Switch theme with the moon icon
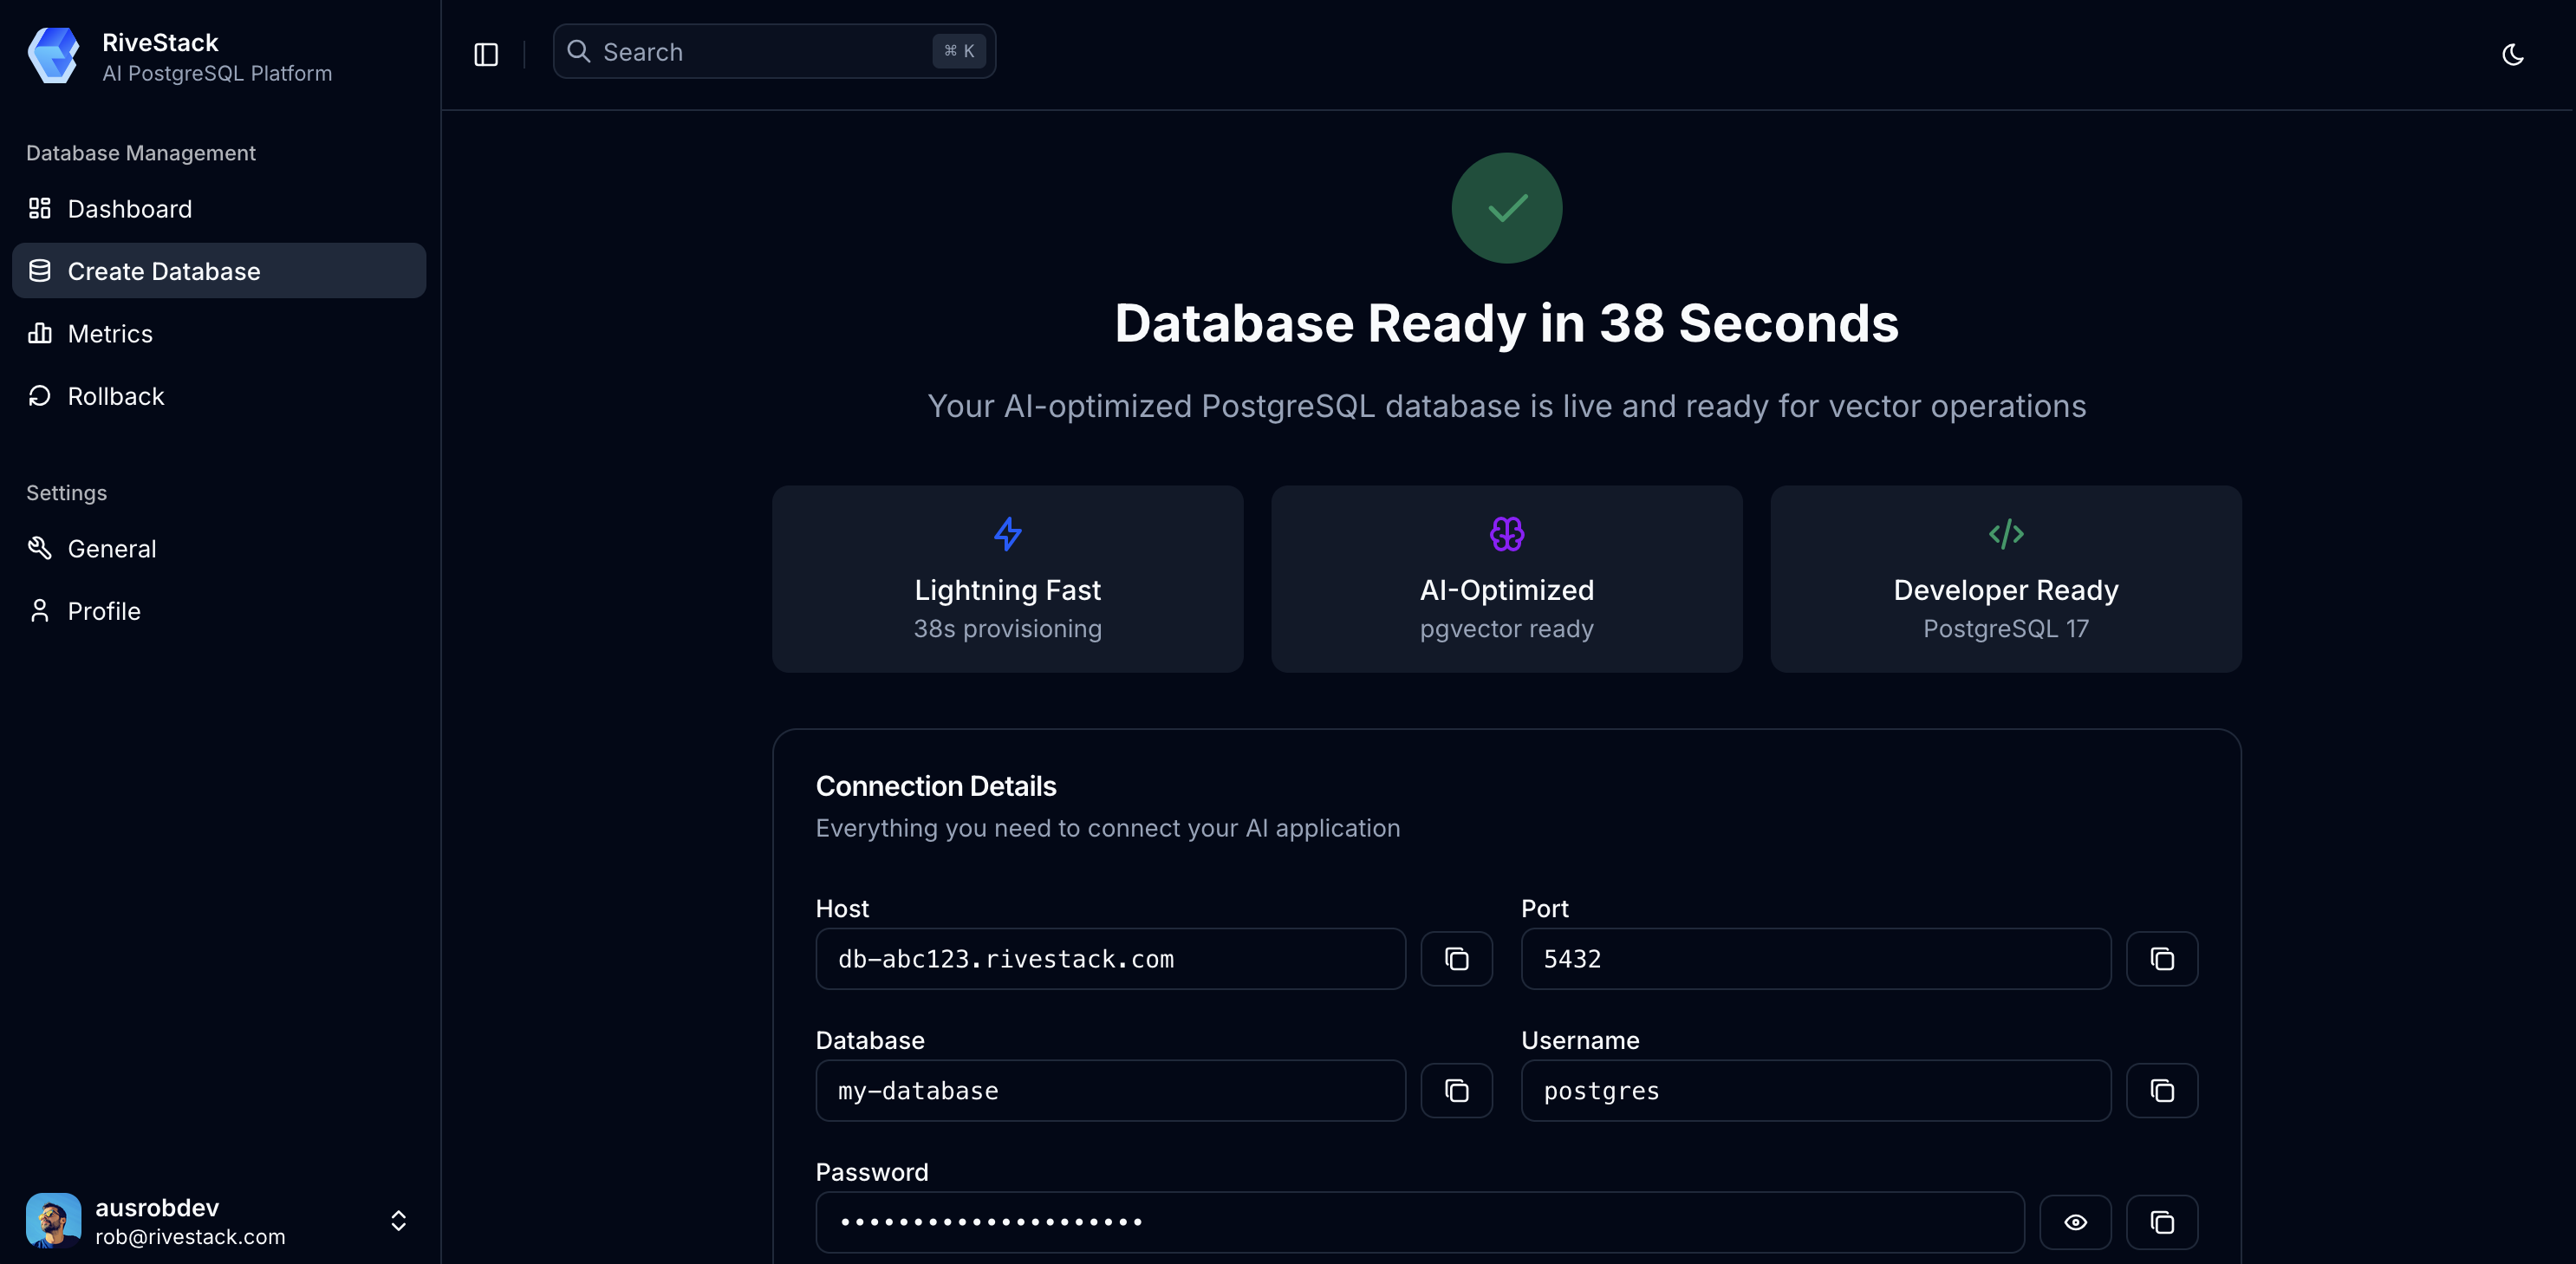The image size is (2576, 1264). (2512, 55)
